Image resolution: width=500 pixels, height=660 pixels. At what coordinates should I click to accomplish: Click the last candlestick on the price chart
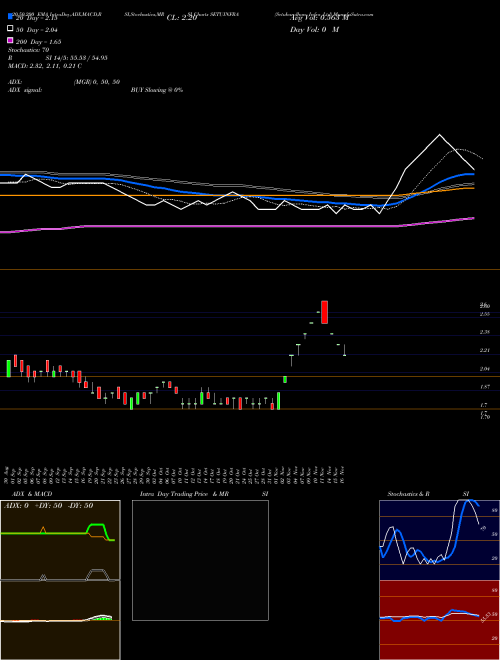[x=345, y=350]
